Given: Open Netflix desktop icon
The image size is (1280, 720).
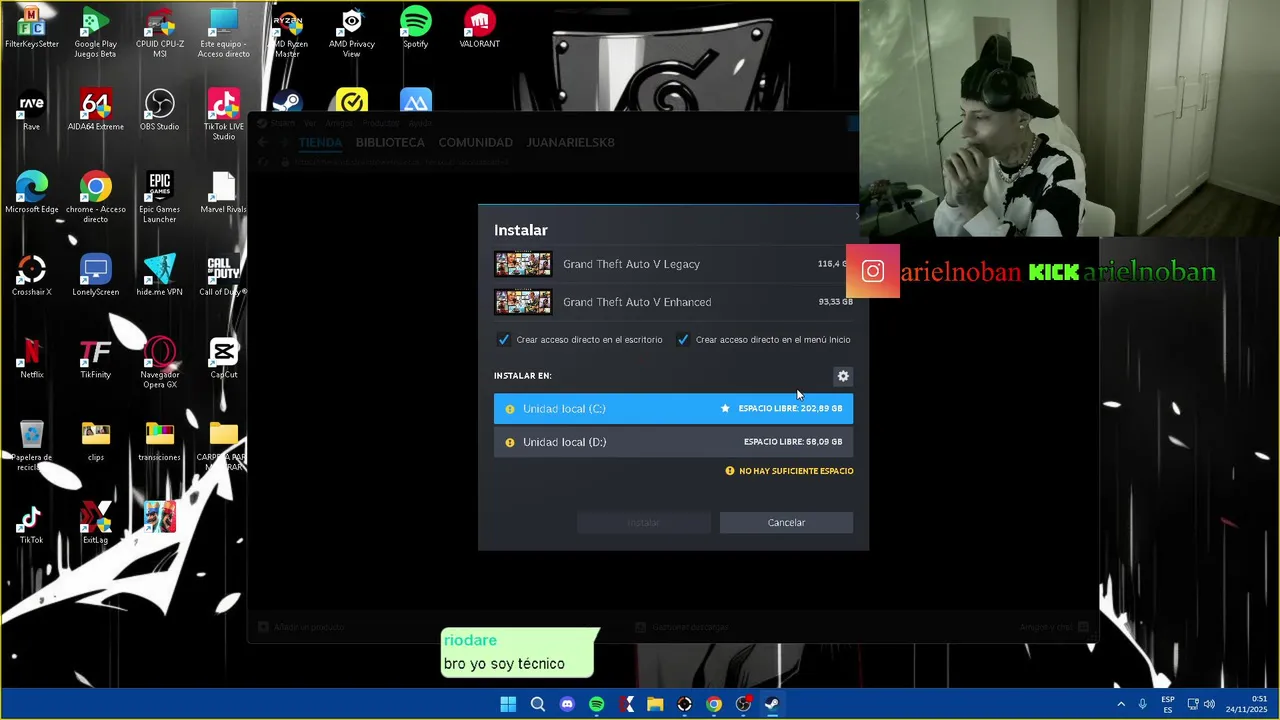Looking at the screenshot, I should point(32,358).
